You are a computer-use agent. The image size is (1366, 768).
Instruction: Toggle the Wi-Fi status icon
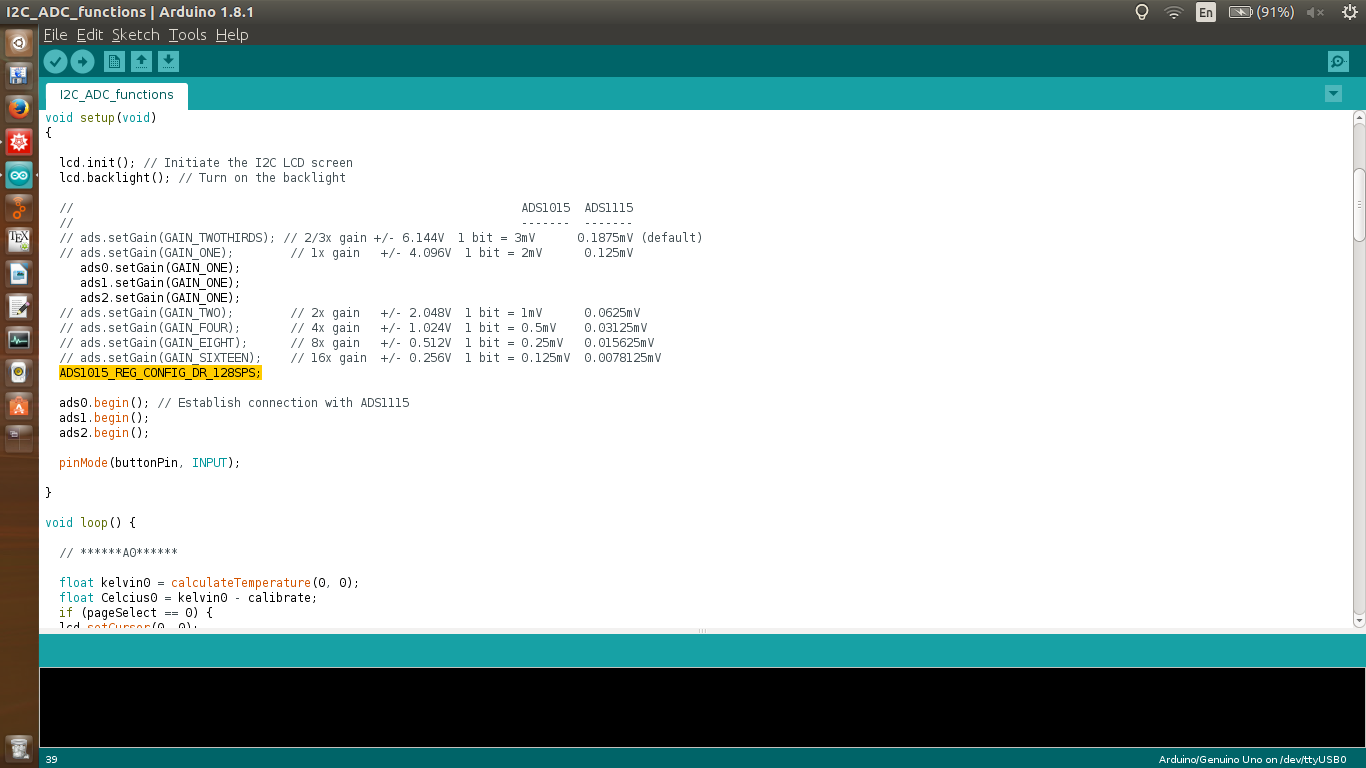point(1172,12)
